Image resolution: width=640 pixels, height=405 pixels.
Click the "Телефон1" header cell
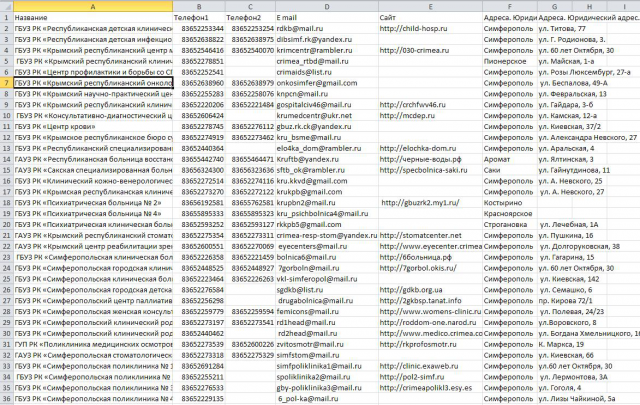point(199,18)
